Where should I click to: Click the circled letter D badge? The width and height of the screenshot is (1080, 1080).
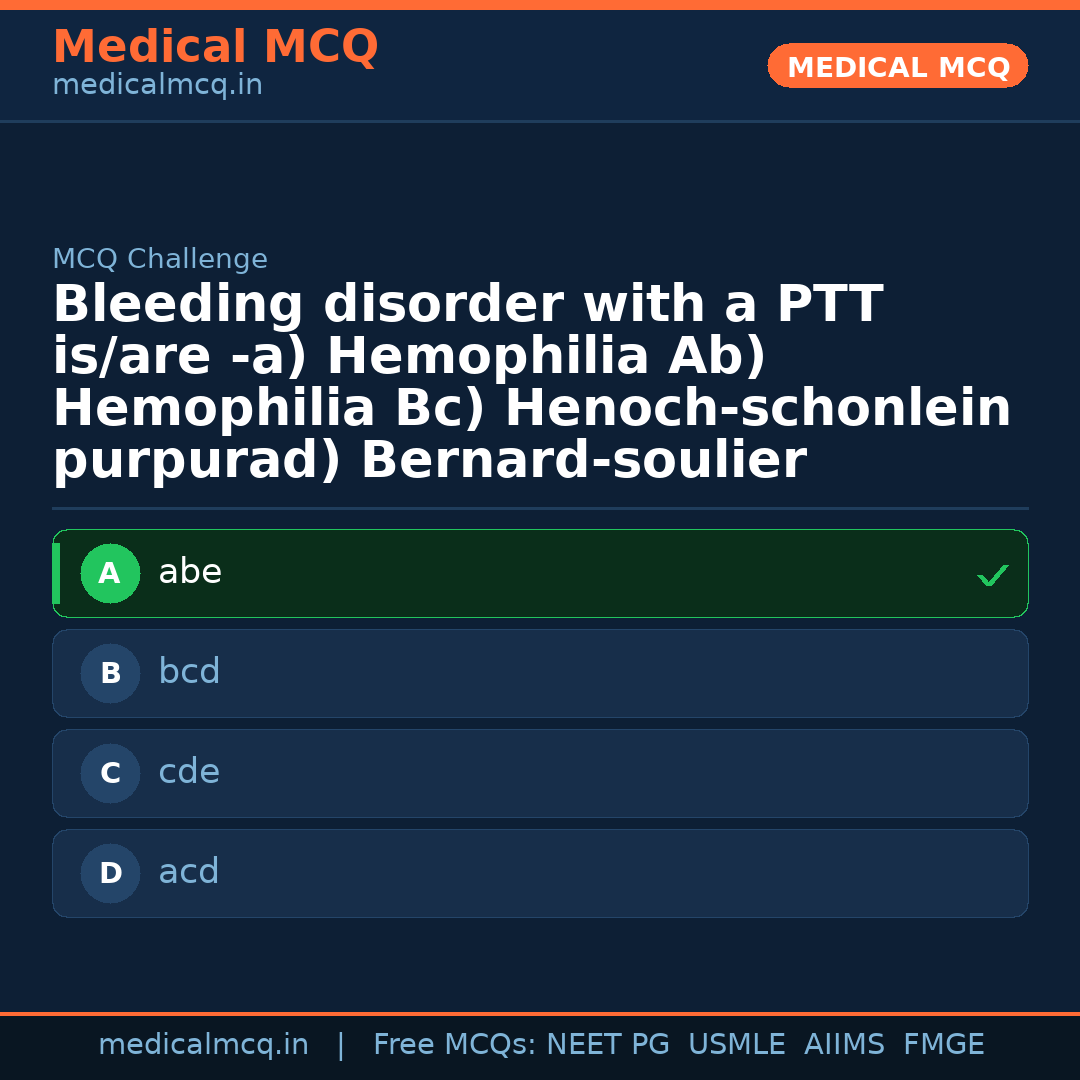click(110, 874)
